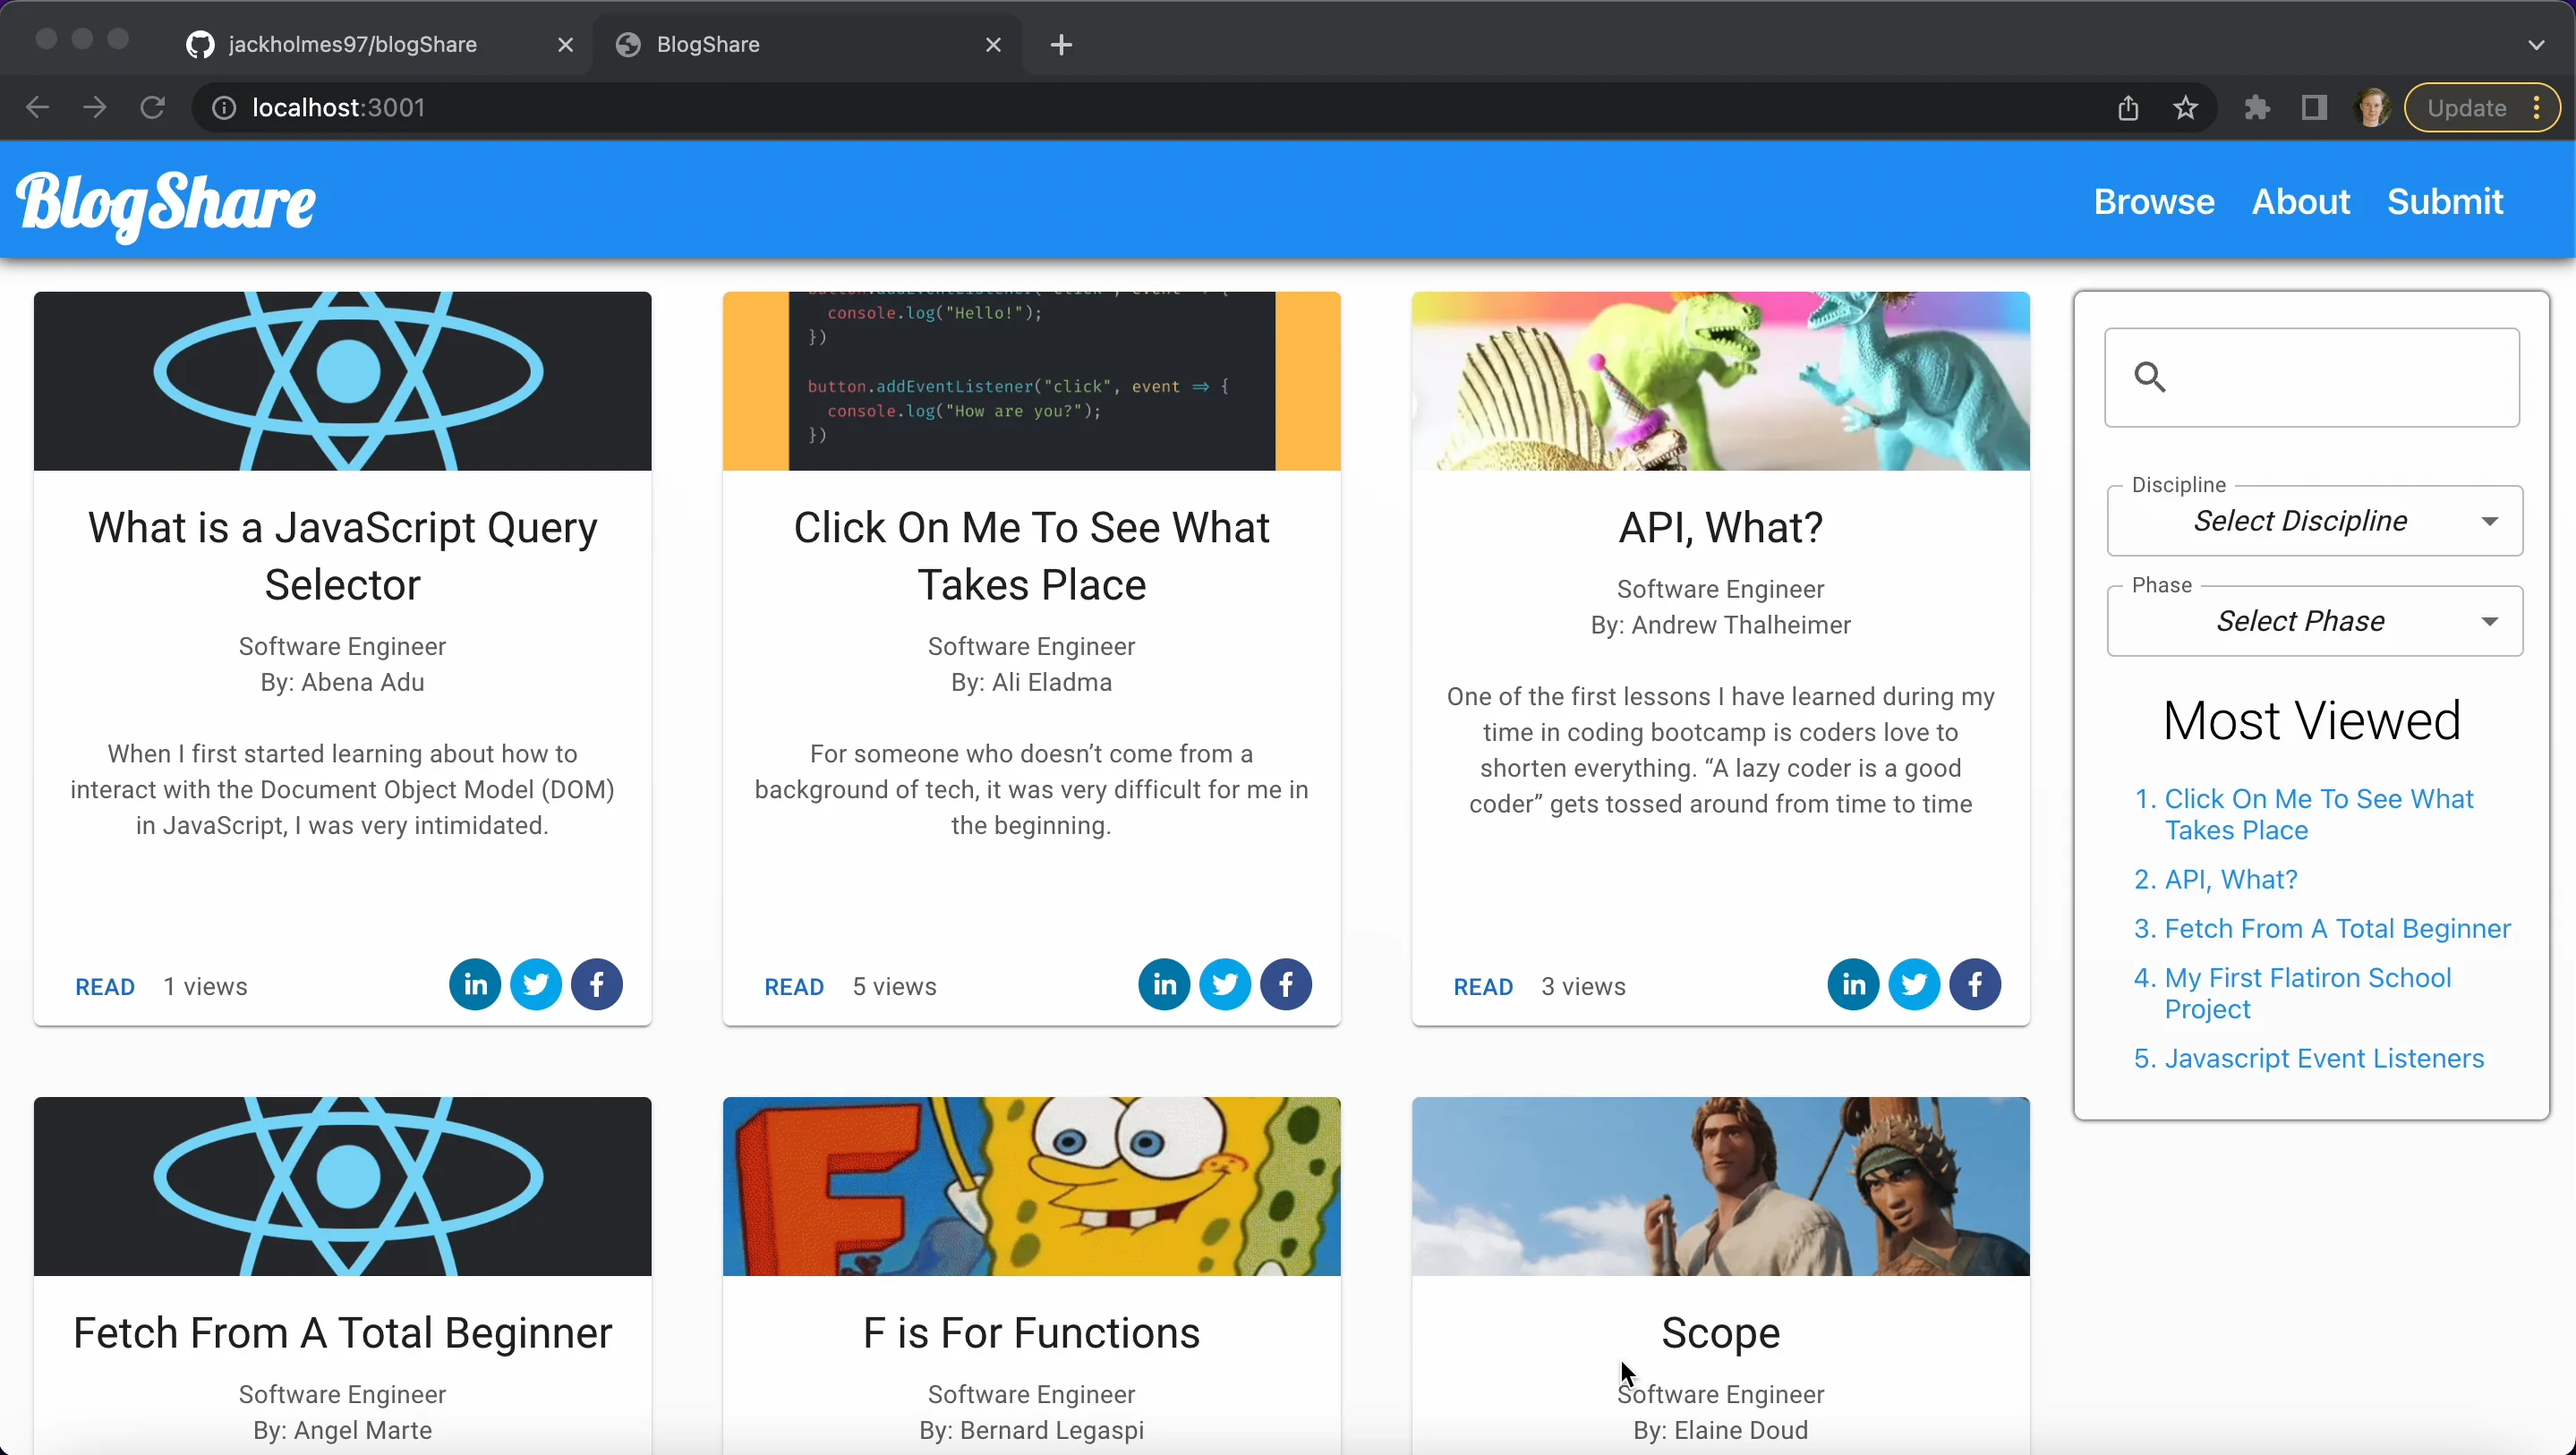
Task: Click inside the sidebar search field
Action: tap(2330, 377)
